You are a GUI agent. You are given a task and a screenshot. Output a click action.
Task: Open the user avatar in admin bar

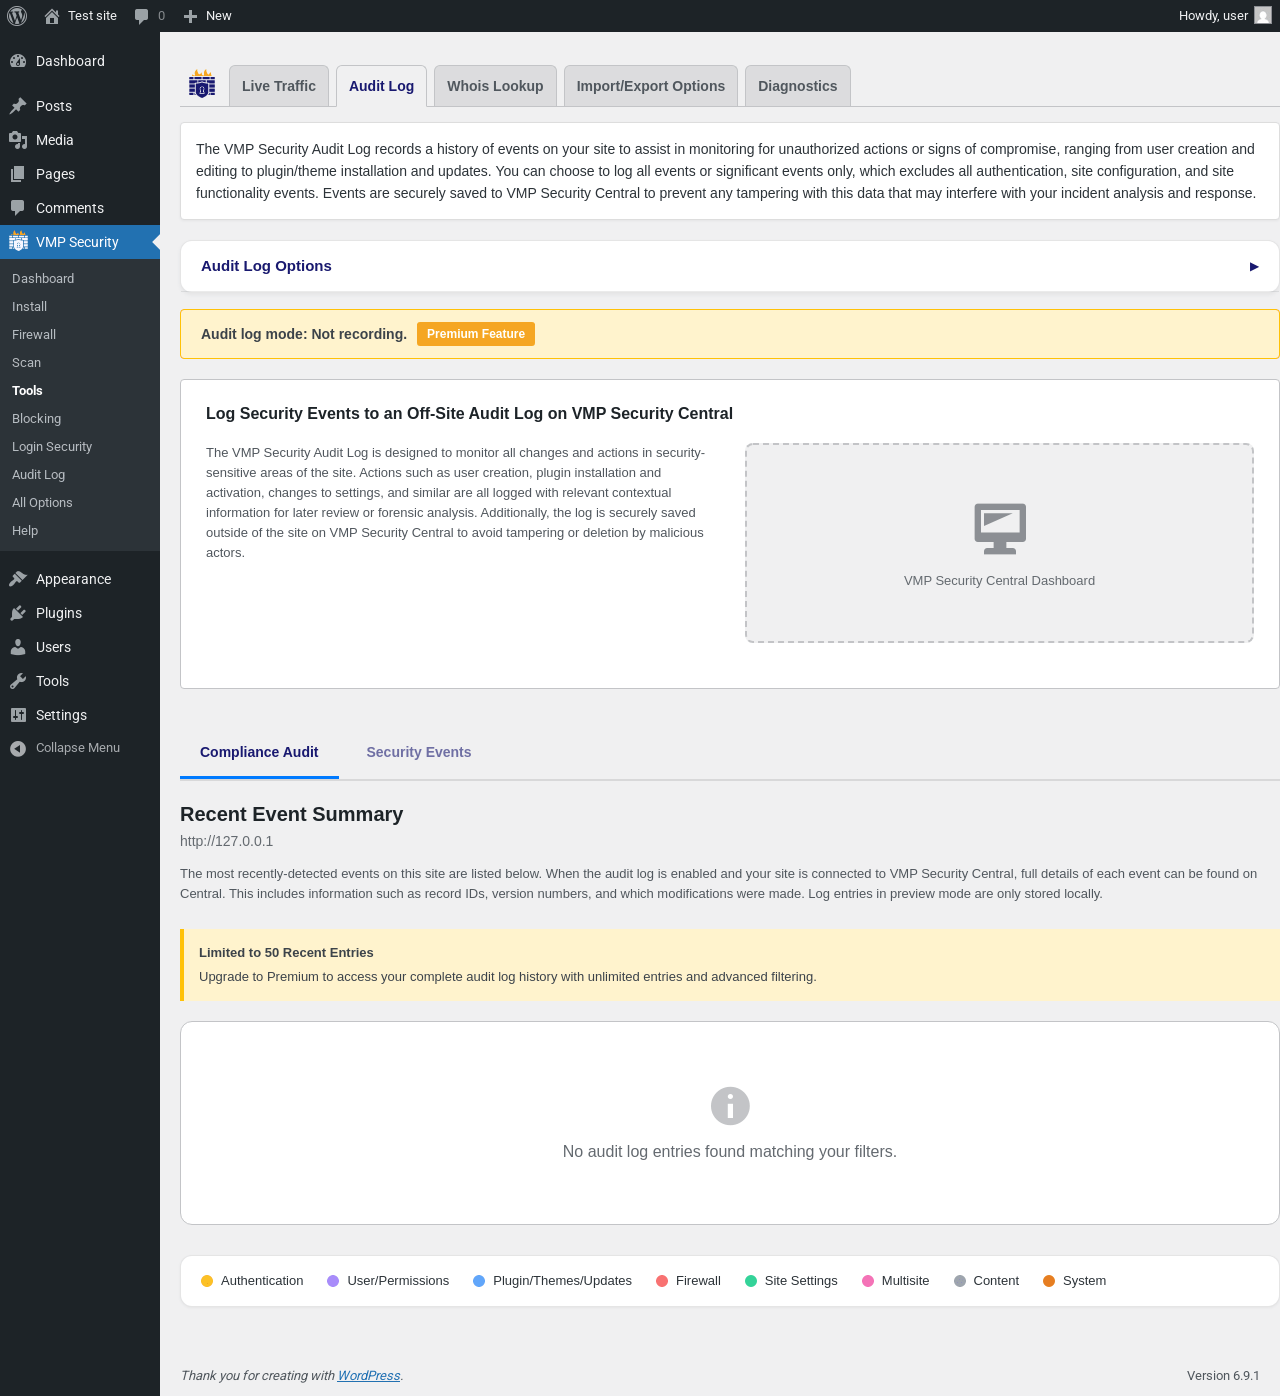(1263, 16)
